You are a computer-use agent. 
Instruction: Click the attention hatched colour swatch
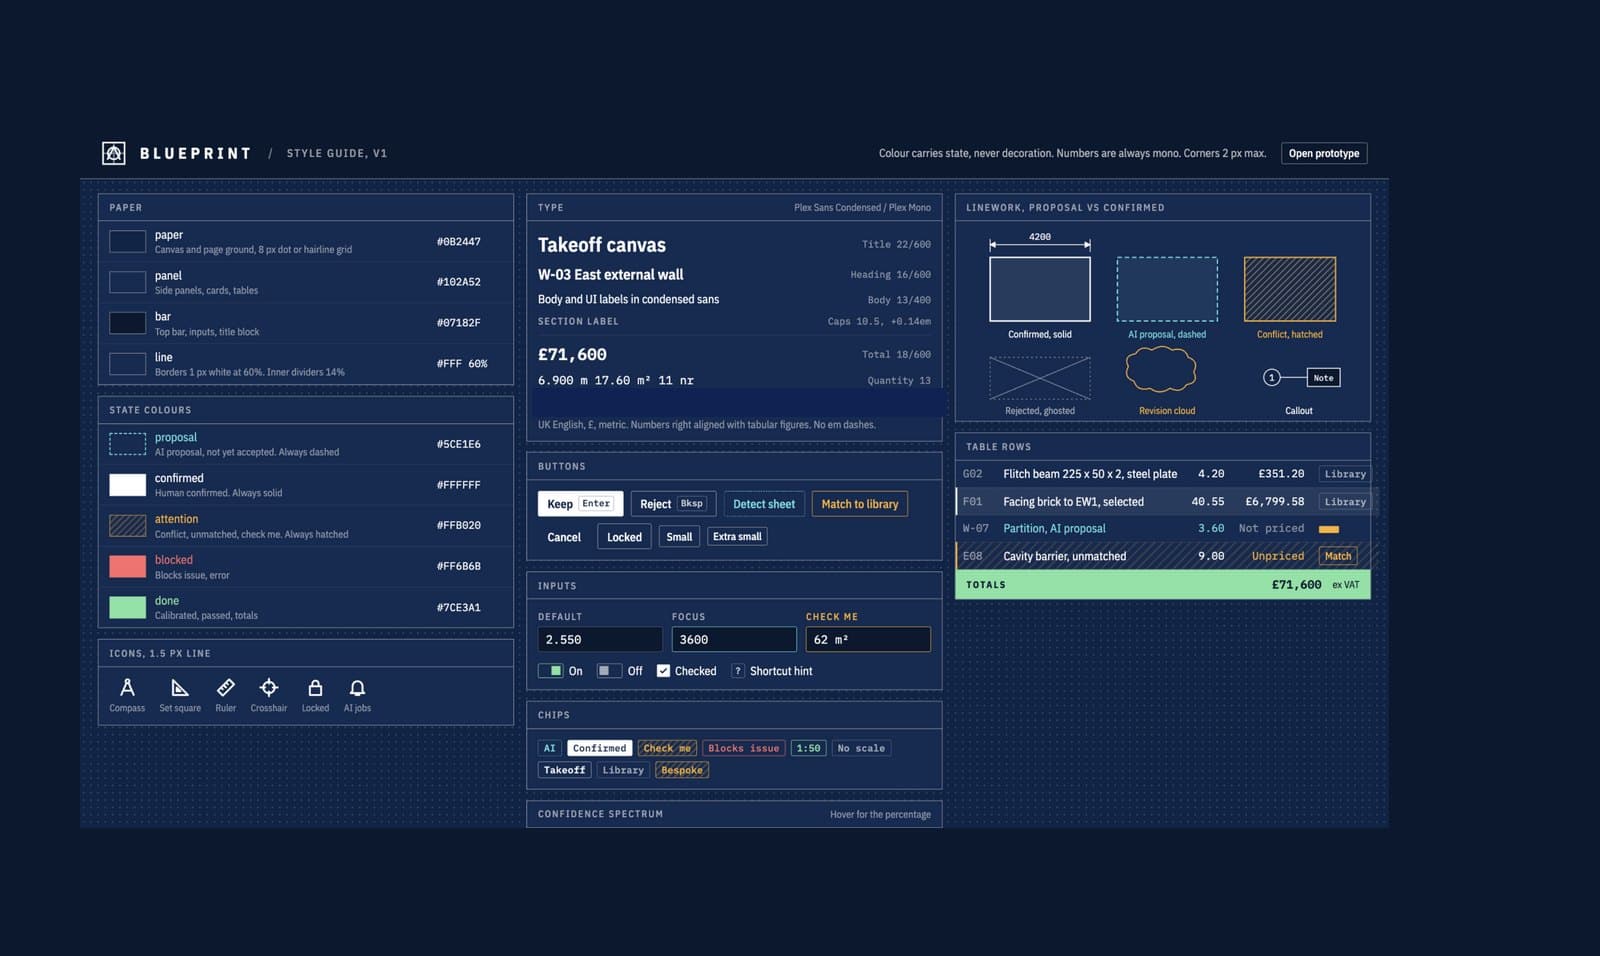127,525
